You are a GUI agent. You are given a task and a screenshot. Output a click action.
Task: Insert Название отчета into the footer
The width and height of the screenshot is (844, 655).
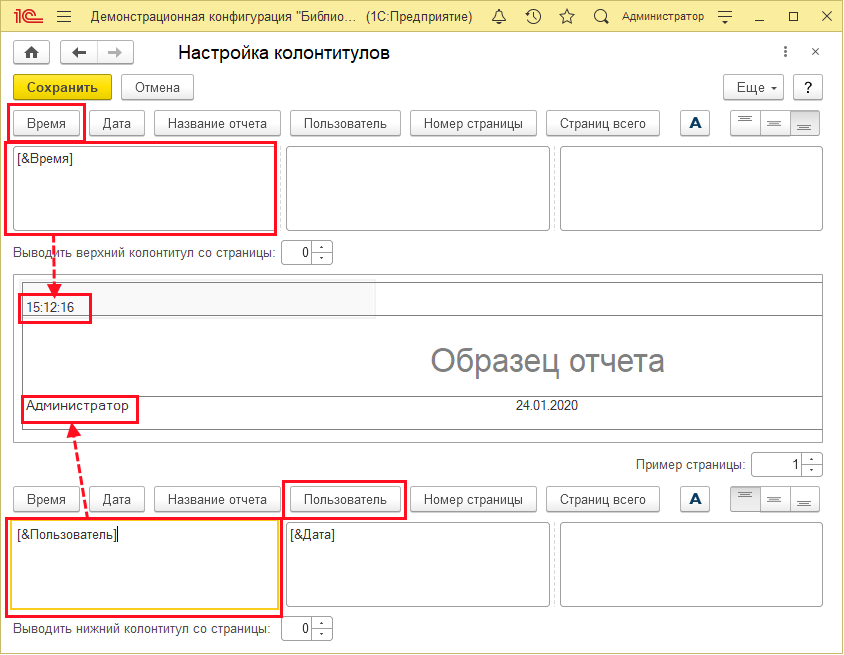click(x=217, y=499)
